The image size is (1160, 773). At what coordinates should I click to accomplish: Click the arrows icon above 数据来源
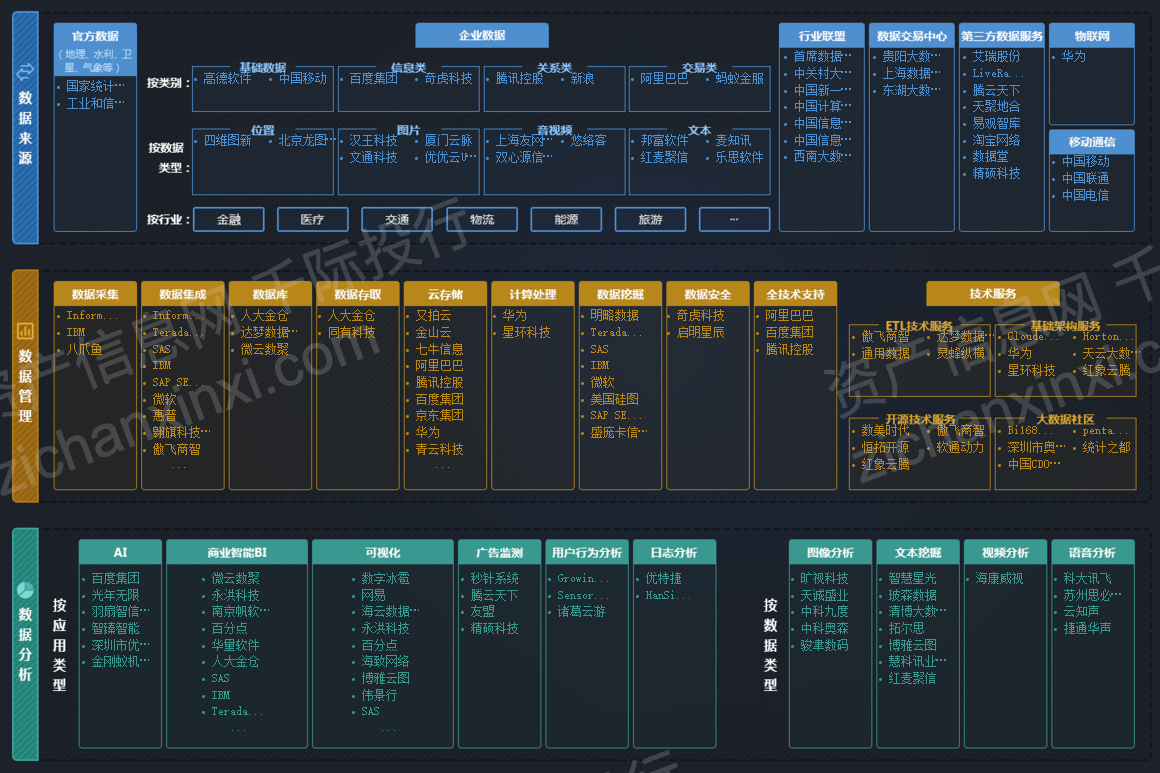[25, 71]
